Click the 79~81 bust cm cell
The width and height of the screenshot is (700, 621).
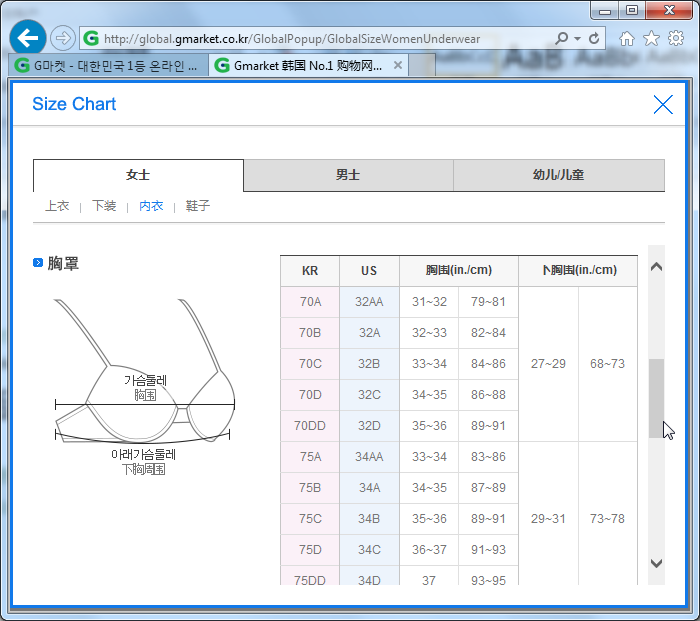click(488, 302)
